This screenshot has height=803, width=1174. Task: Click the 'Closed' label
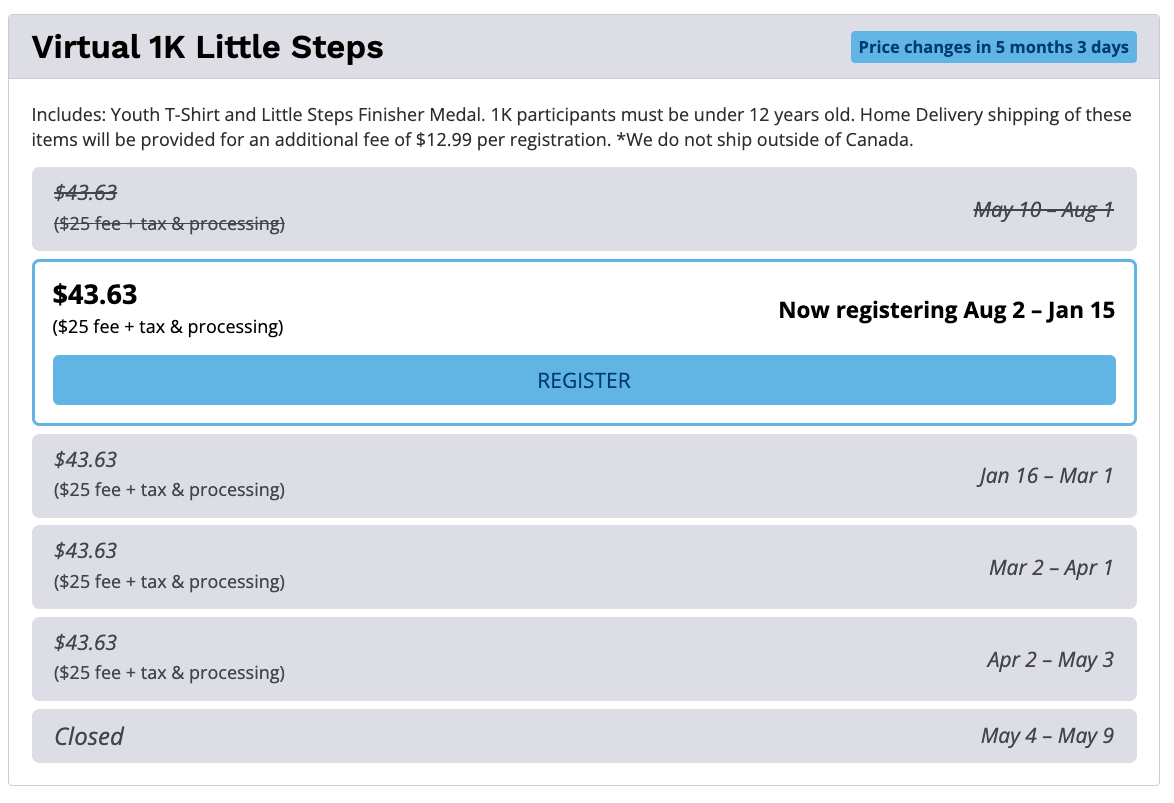(x=89, y=737)
